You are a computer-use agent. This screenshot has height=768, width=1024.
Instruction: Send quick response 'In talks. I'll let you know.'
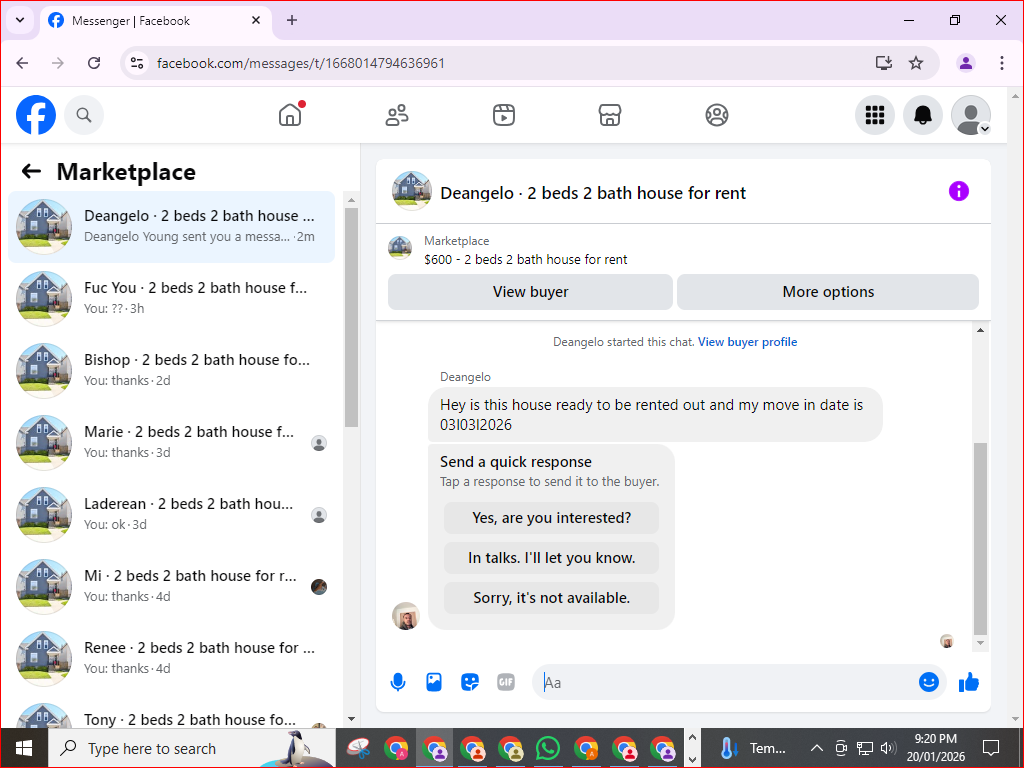click(551, 558)
